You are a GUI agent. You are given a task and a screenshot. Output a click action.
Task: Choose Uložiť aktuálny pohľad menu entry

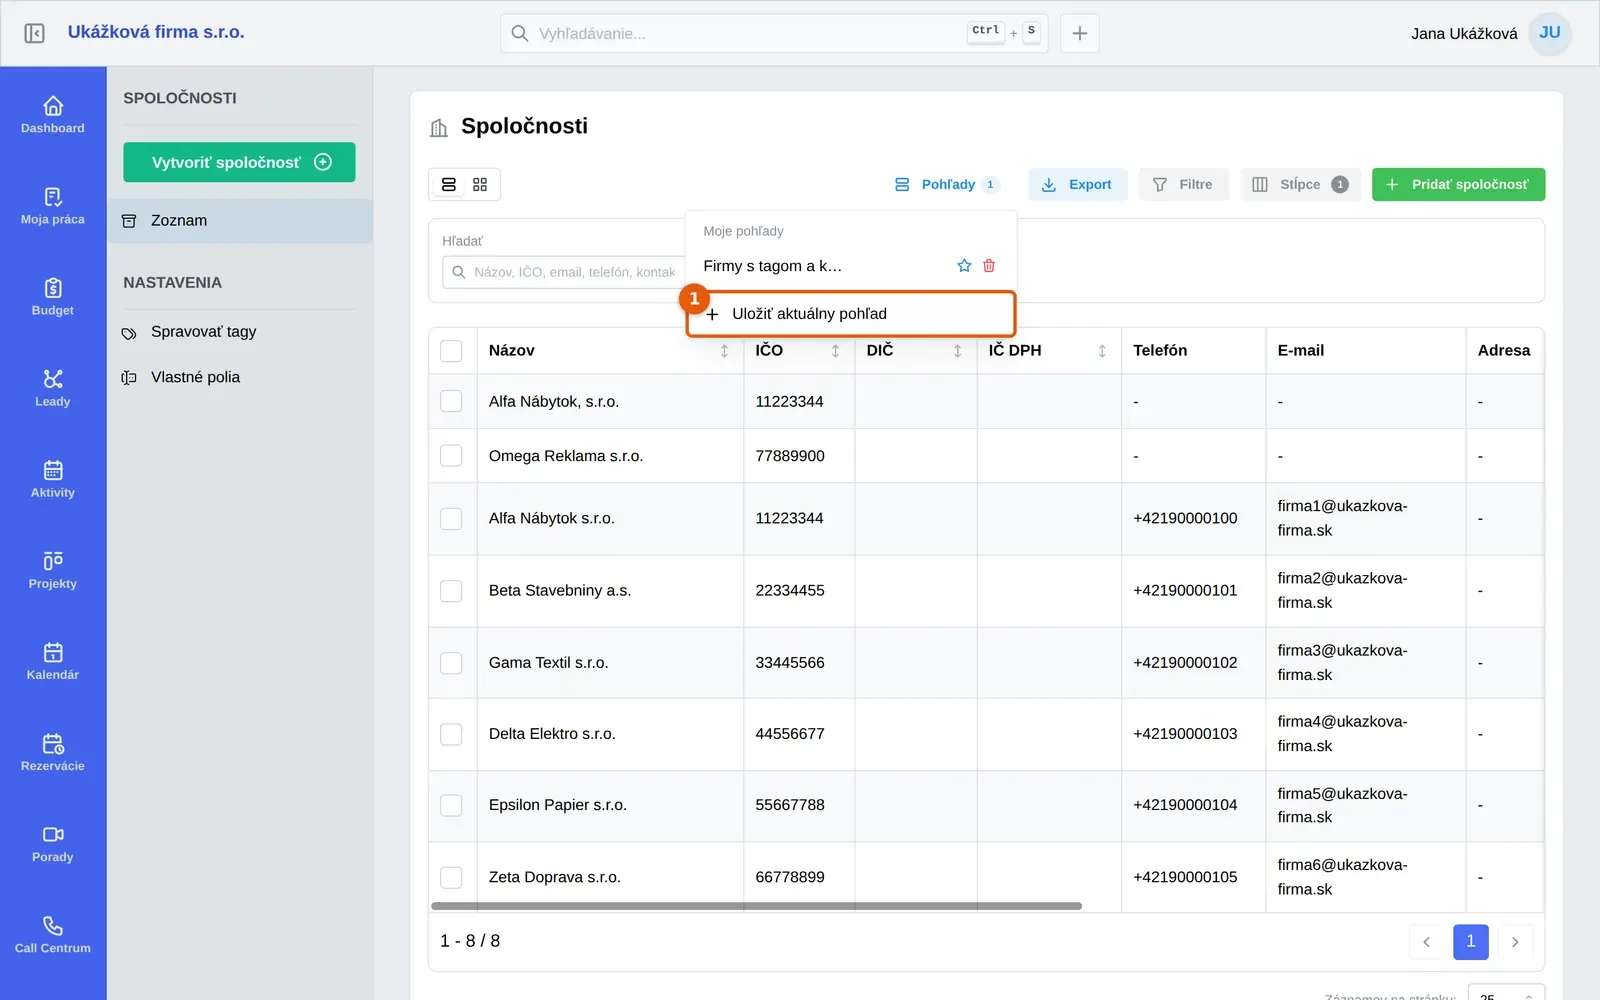[851, 314]
